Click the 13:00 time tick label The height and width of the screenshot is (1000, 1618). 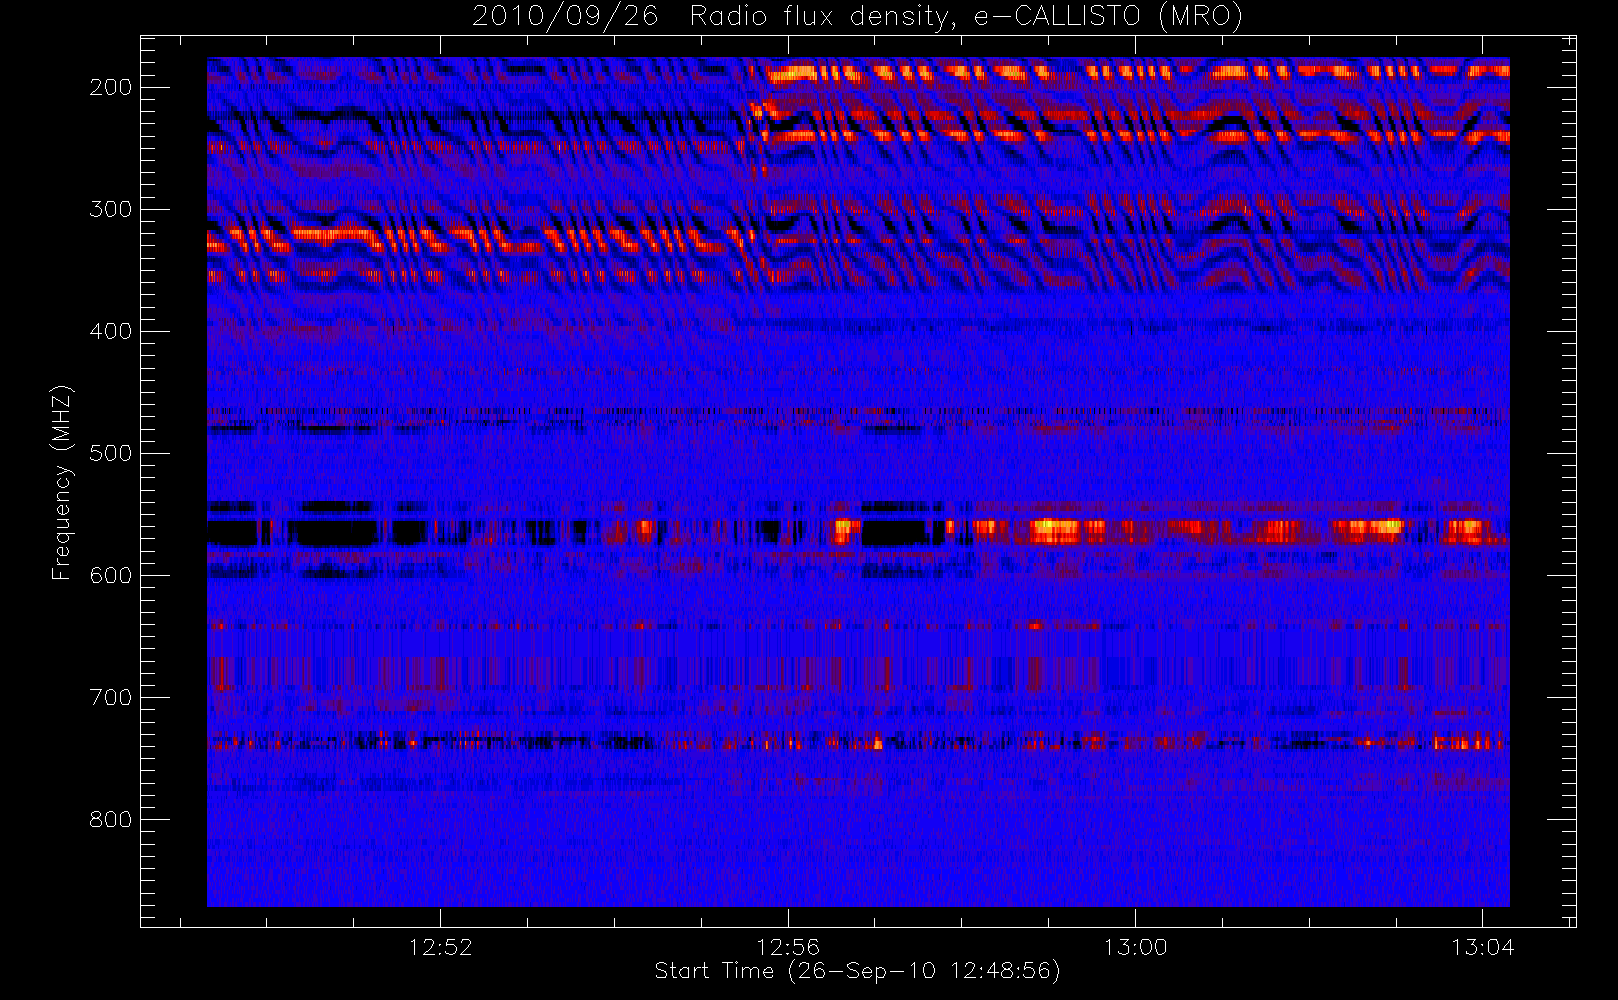coord(1135,947)
